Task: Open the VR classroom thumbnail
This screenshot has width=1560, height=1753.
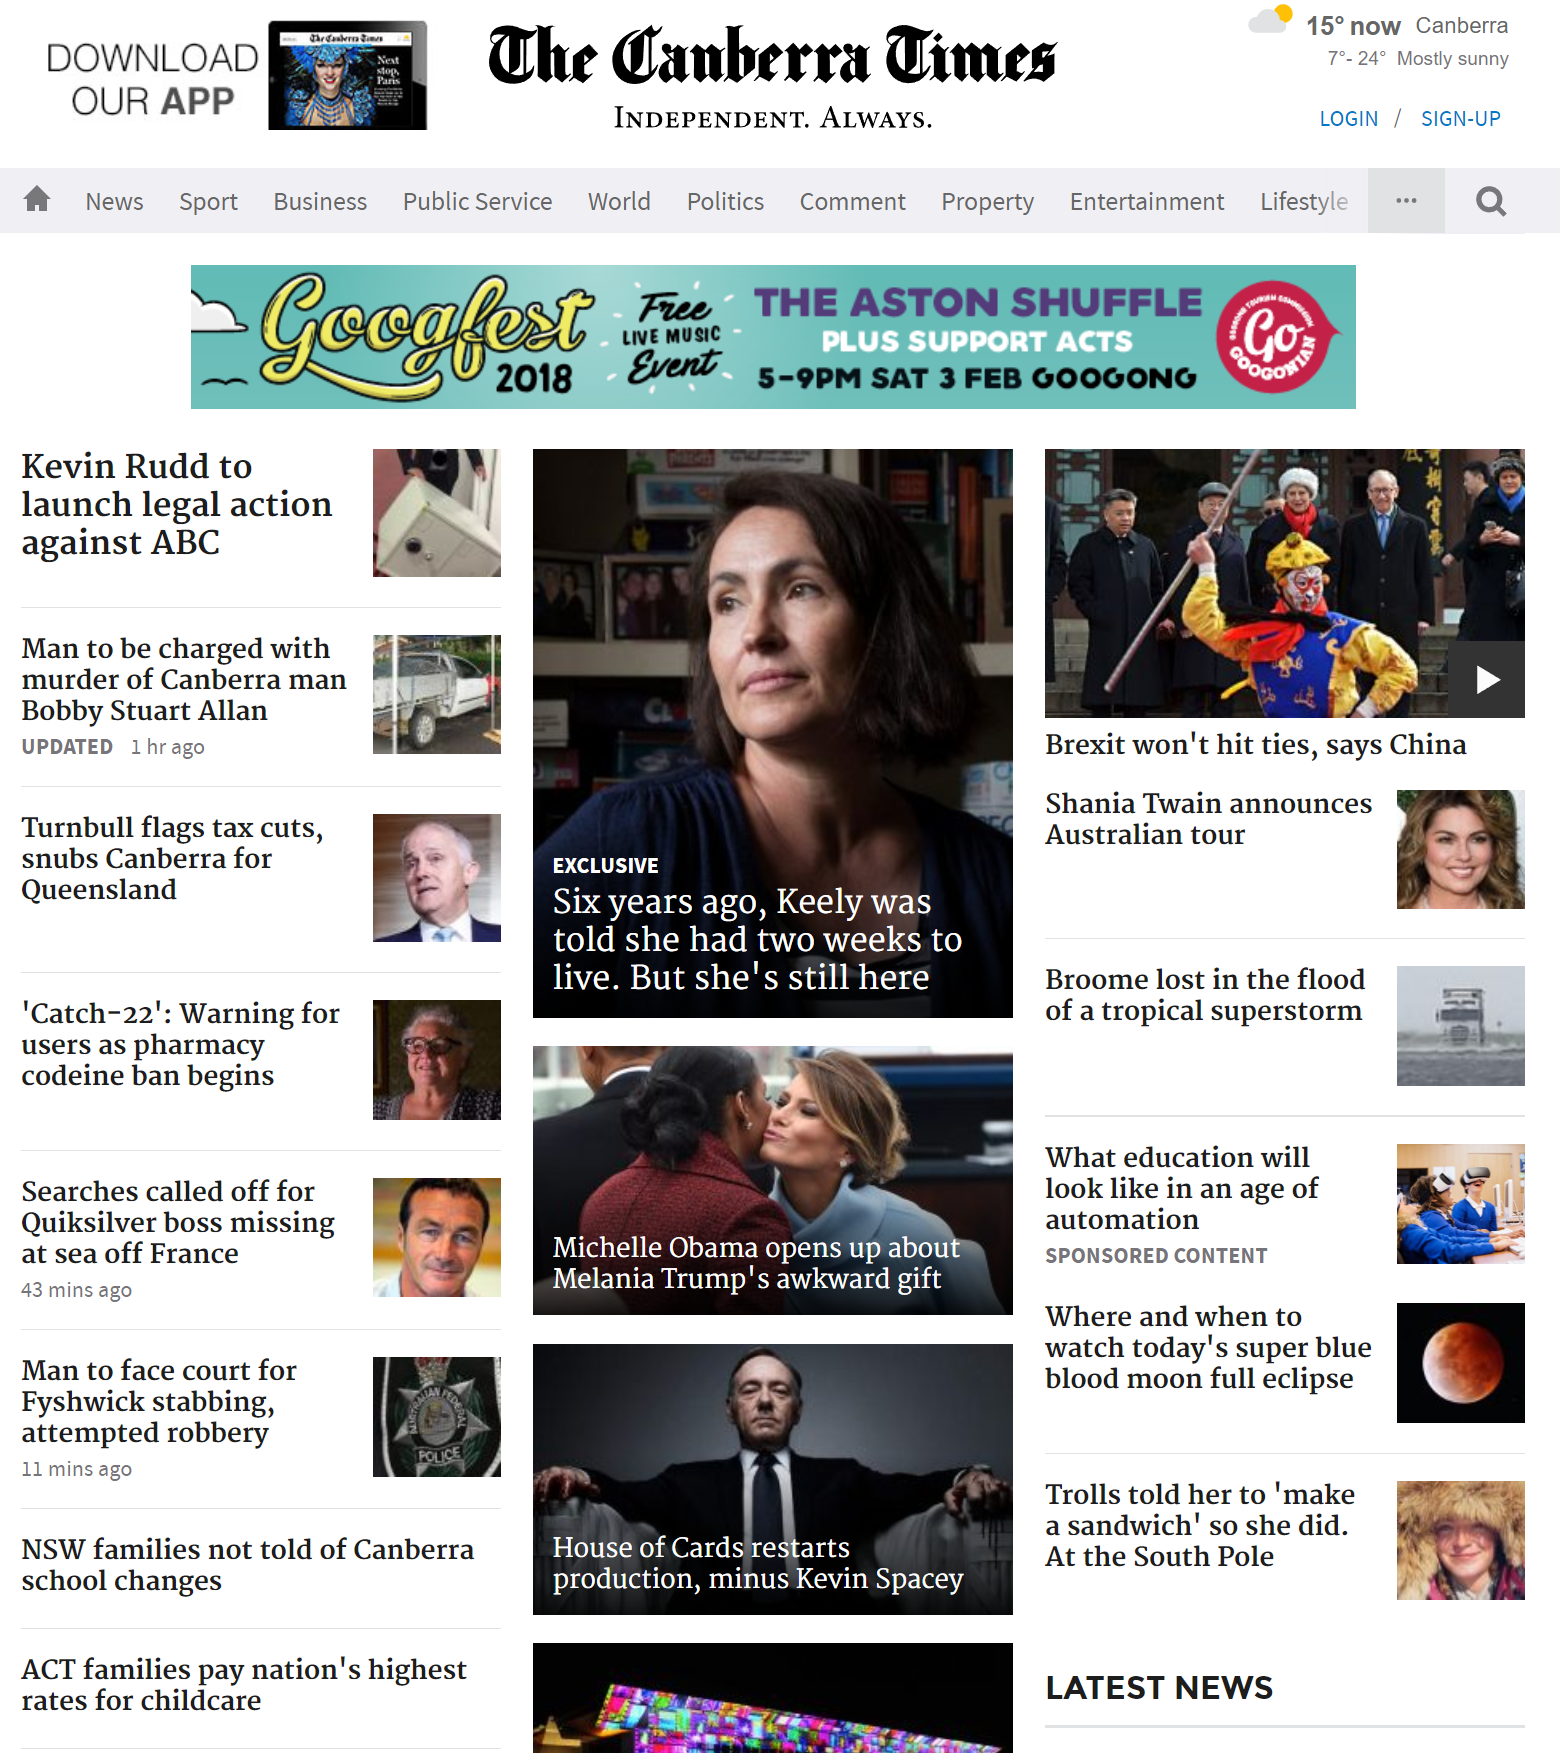Action: 1461,1204
